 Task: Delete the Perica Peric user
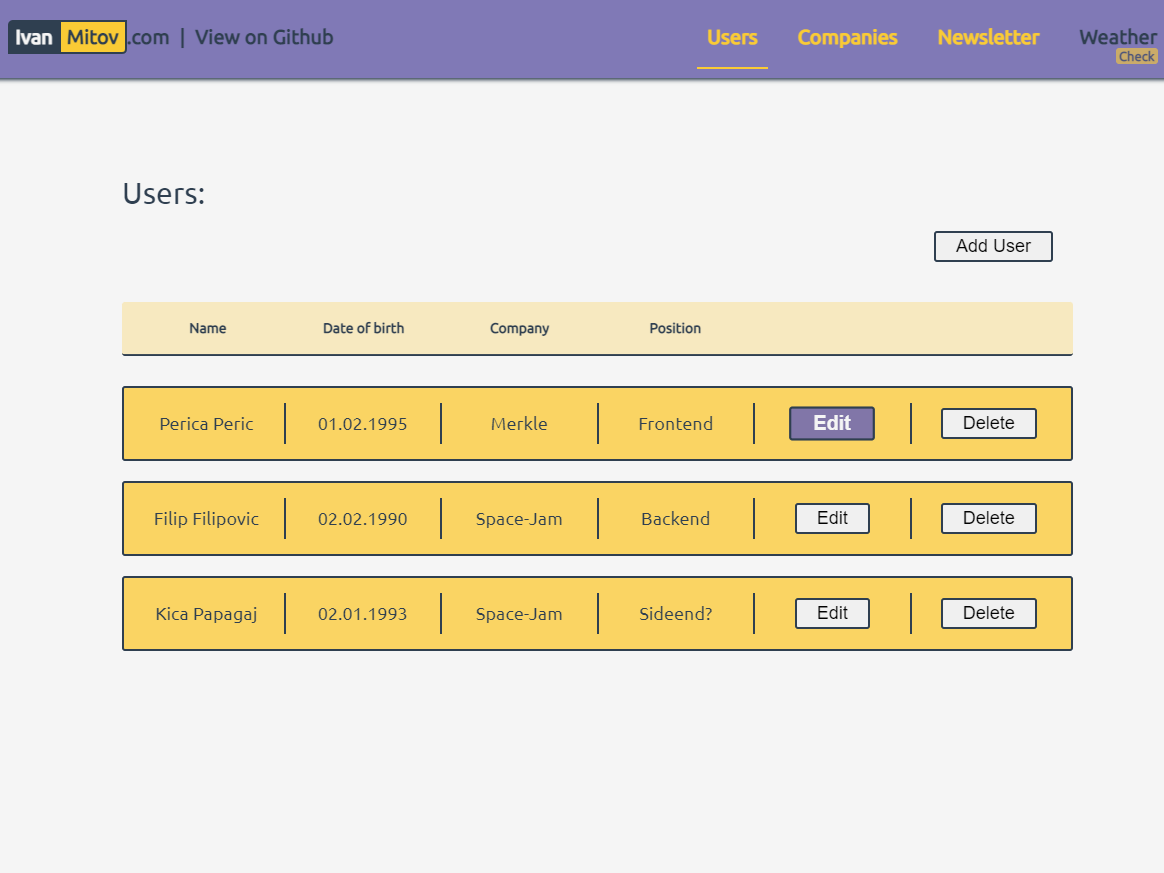click(x=988, y=423)
